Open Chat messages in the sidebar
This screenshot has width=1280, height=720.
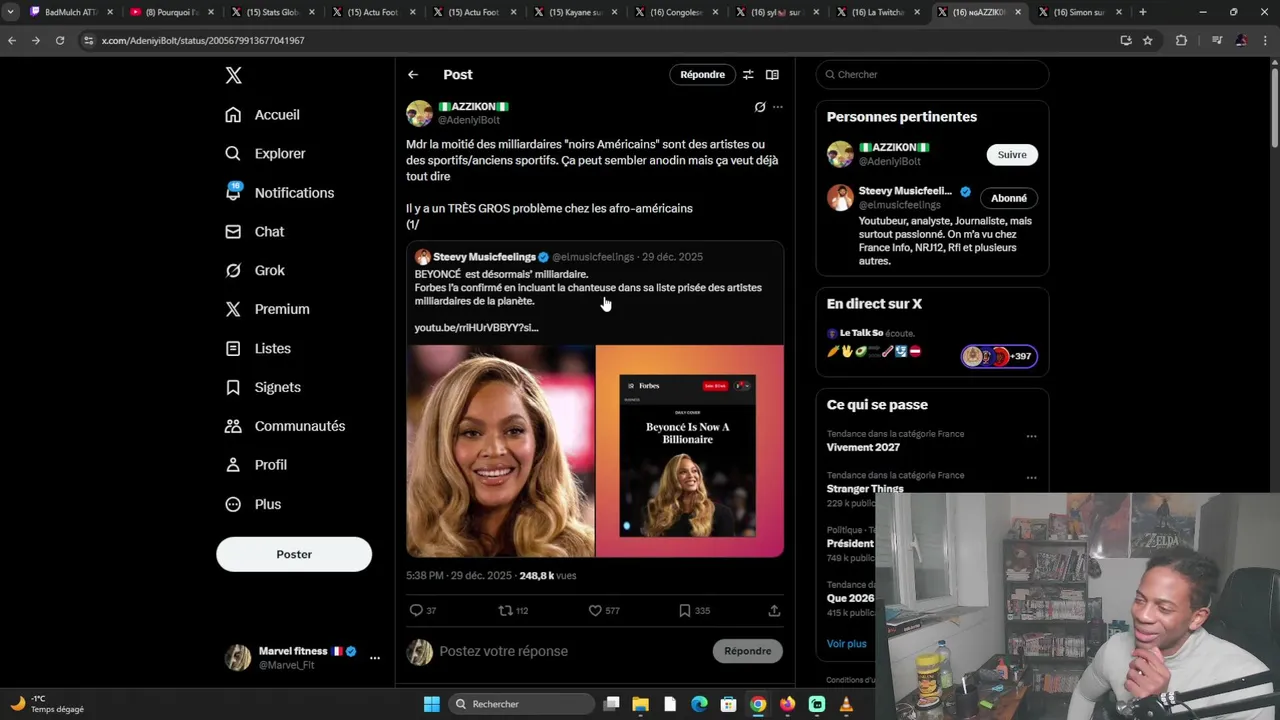[254, 232]
